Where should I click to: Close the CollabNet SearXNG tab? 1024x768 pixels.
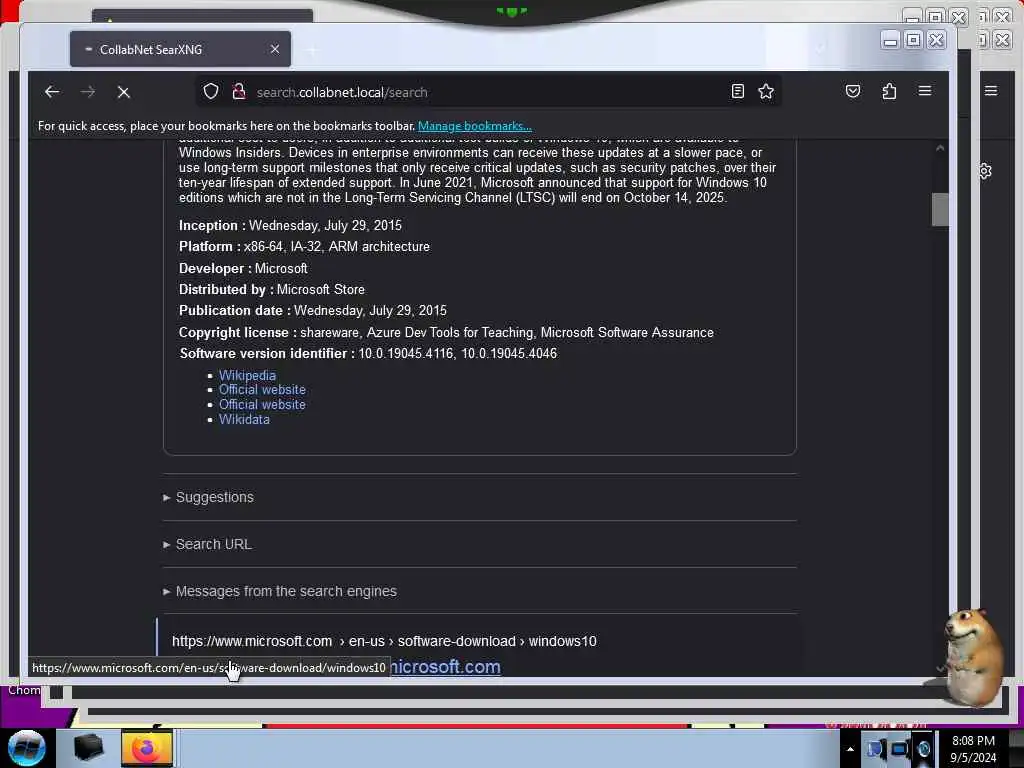pyautogui.click(x=275, y=49)
